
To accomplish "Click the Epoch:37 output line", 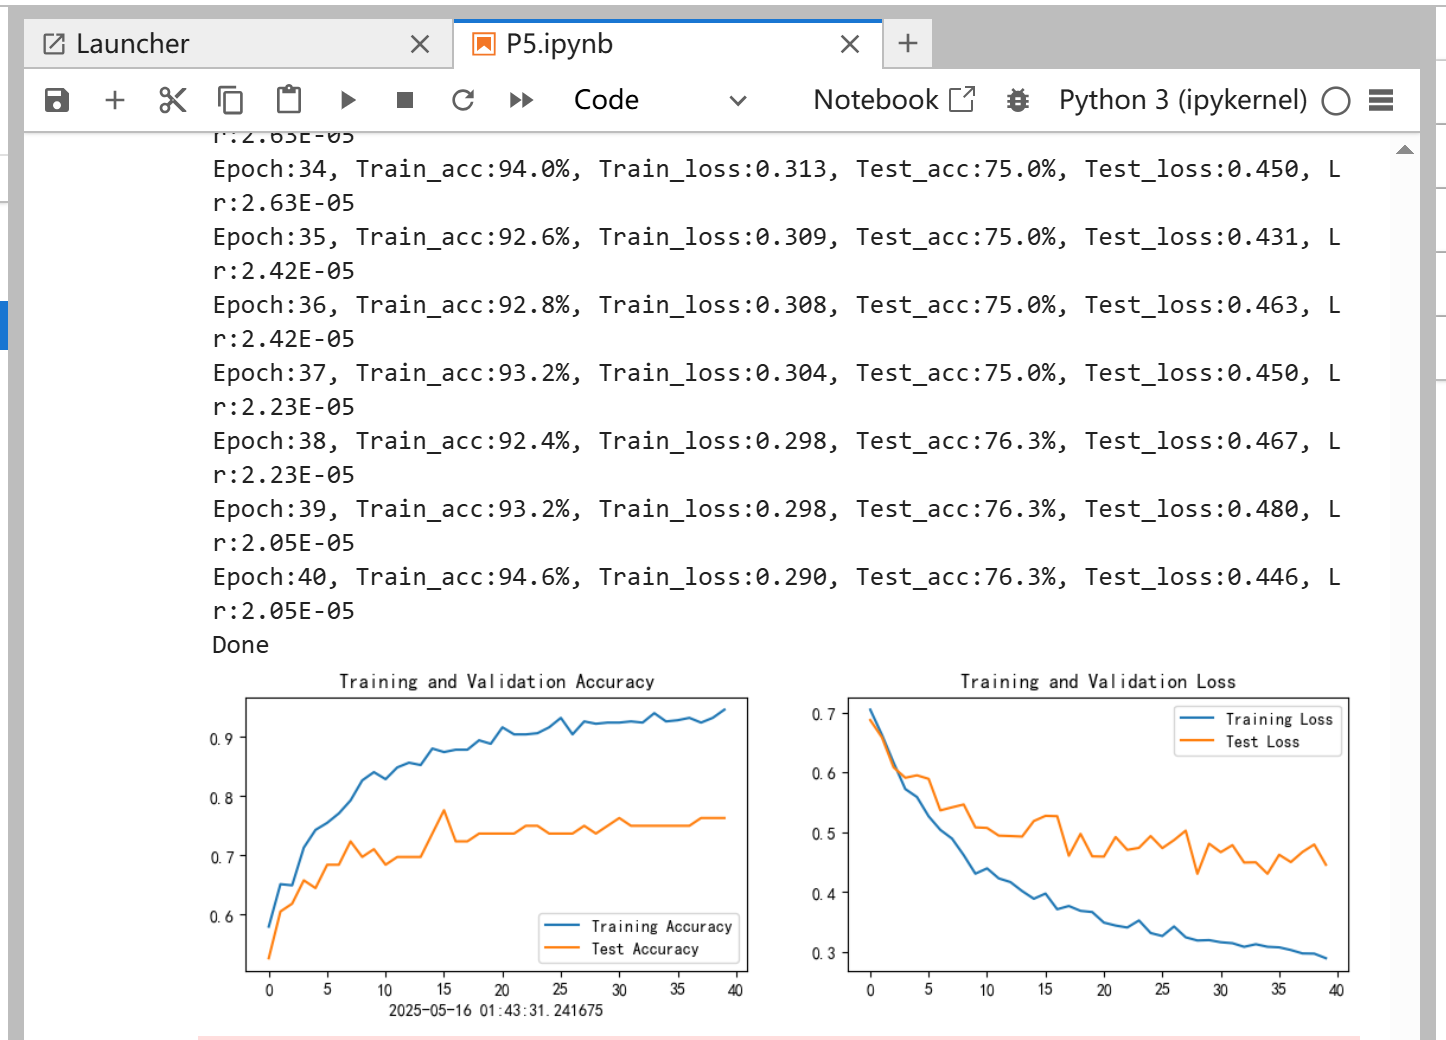I will click(x=776, y=390).
